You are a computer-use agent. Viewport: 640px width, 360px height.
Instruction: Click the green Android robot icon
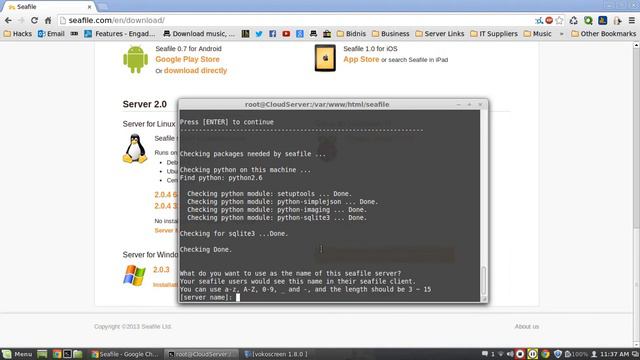coord(136,60)
